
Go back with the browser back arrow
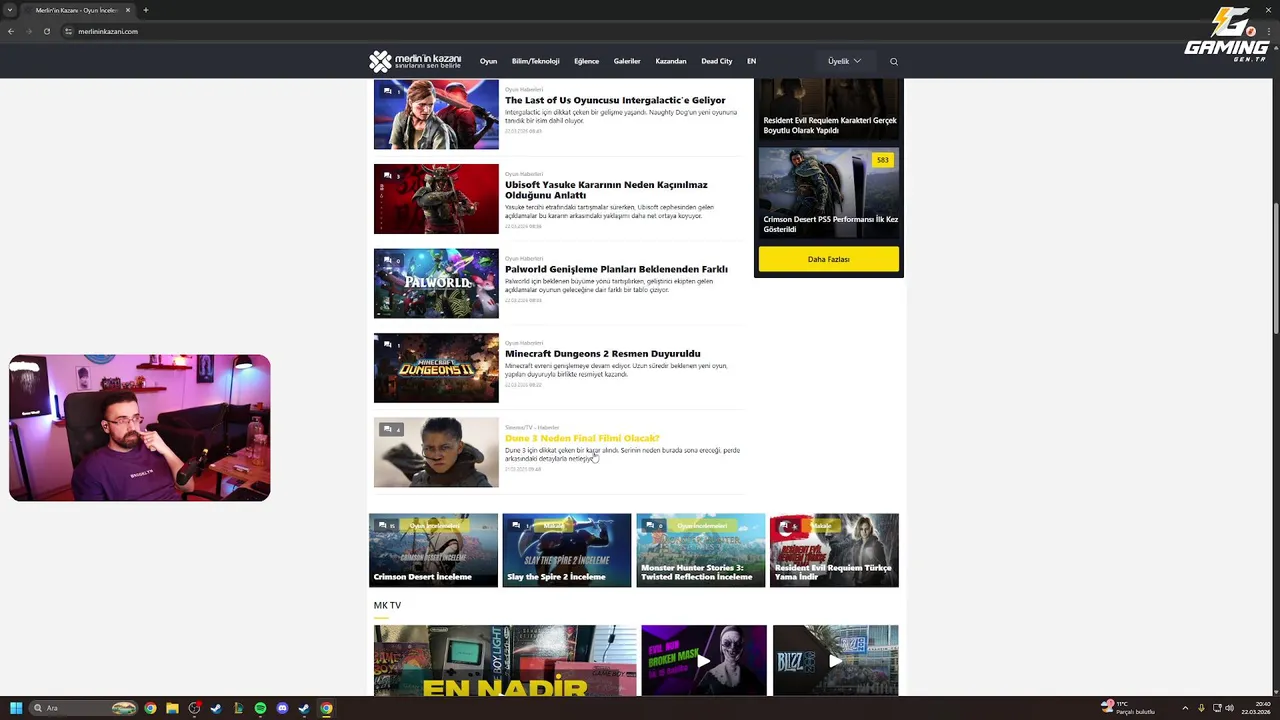[x=11, y=31]
